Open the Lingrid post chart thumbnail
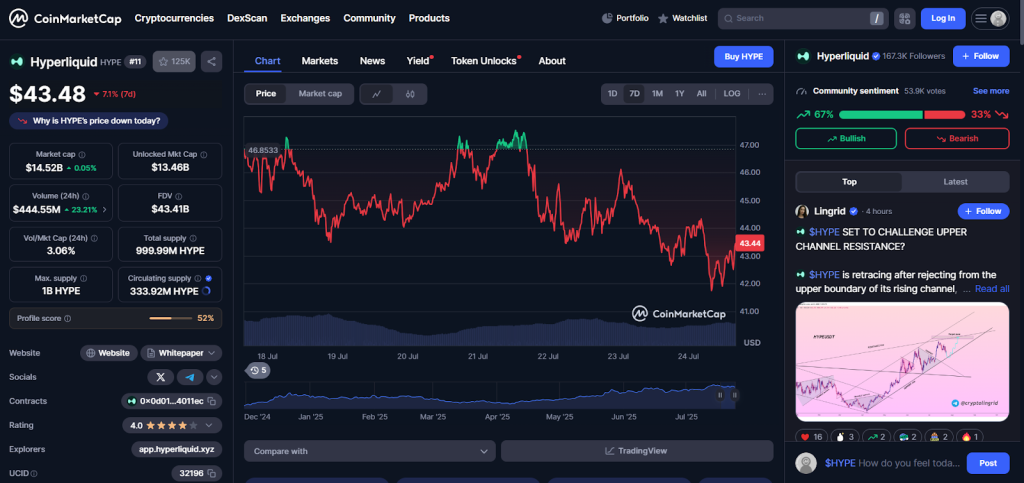This screenshot has width=1024, height=483. (x=902, y=362)
